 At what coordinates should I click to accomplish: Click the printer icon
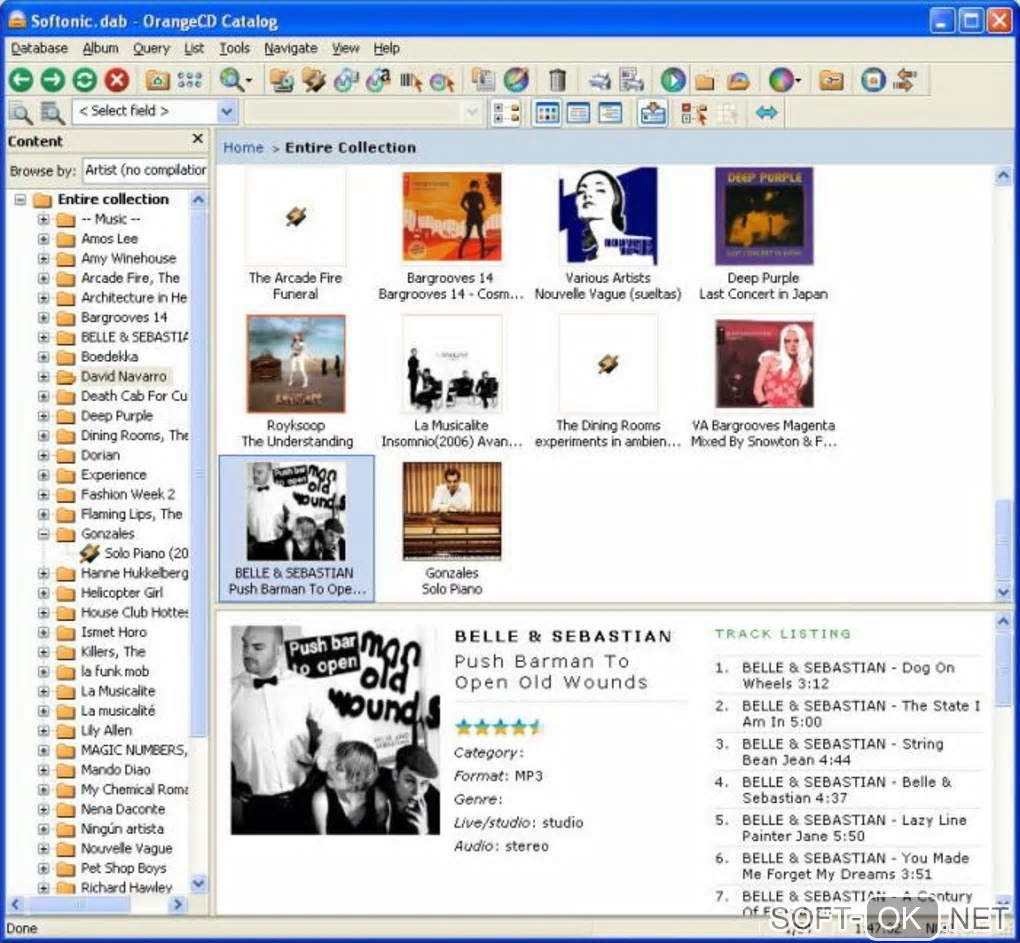(599, 80)
